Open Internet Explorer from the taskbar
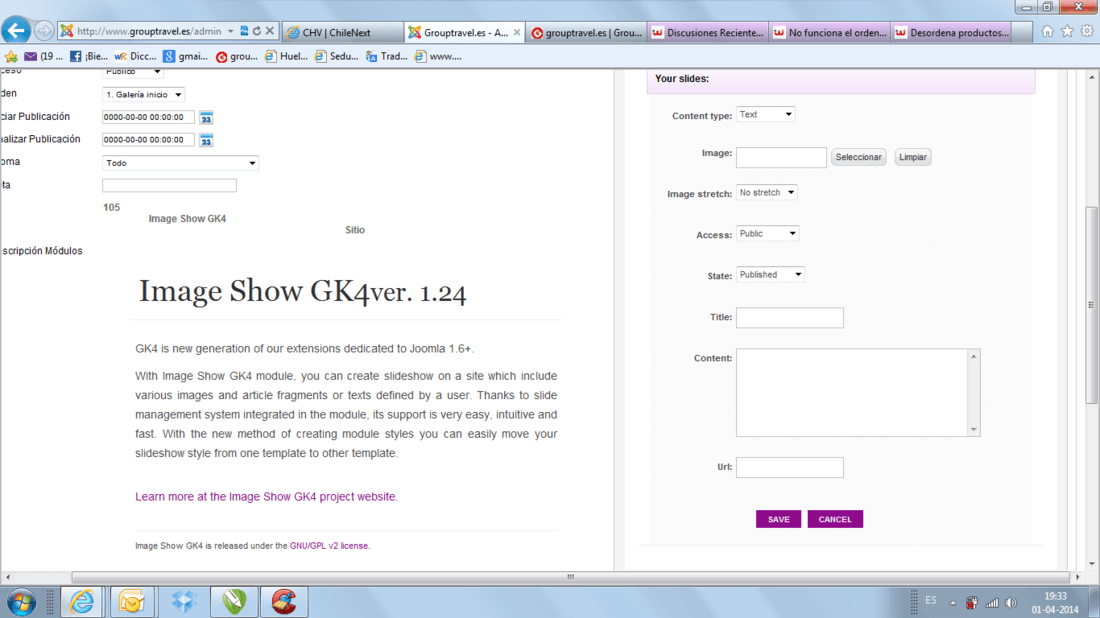 [81, 602]
